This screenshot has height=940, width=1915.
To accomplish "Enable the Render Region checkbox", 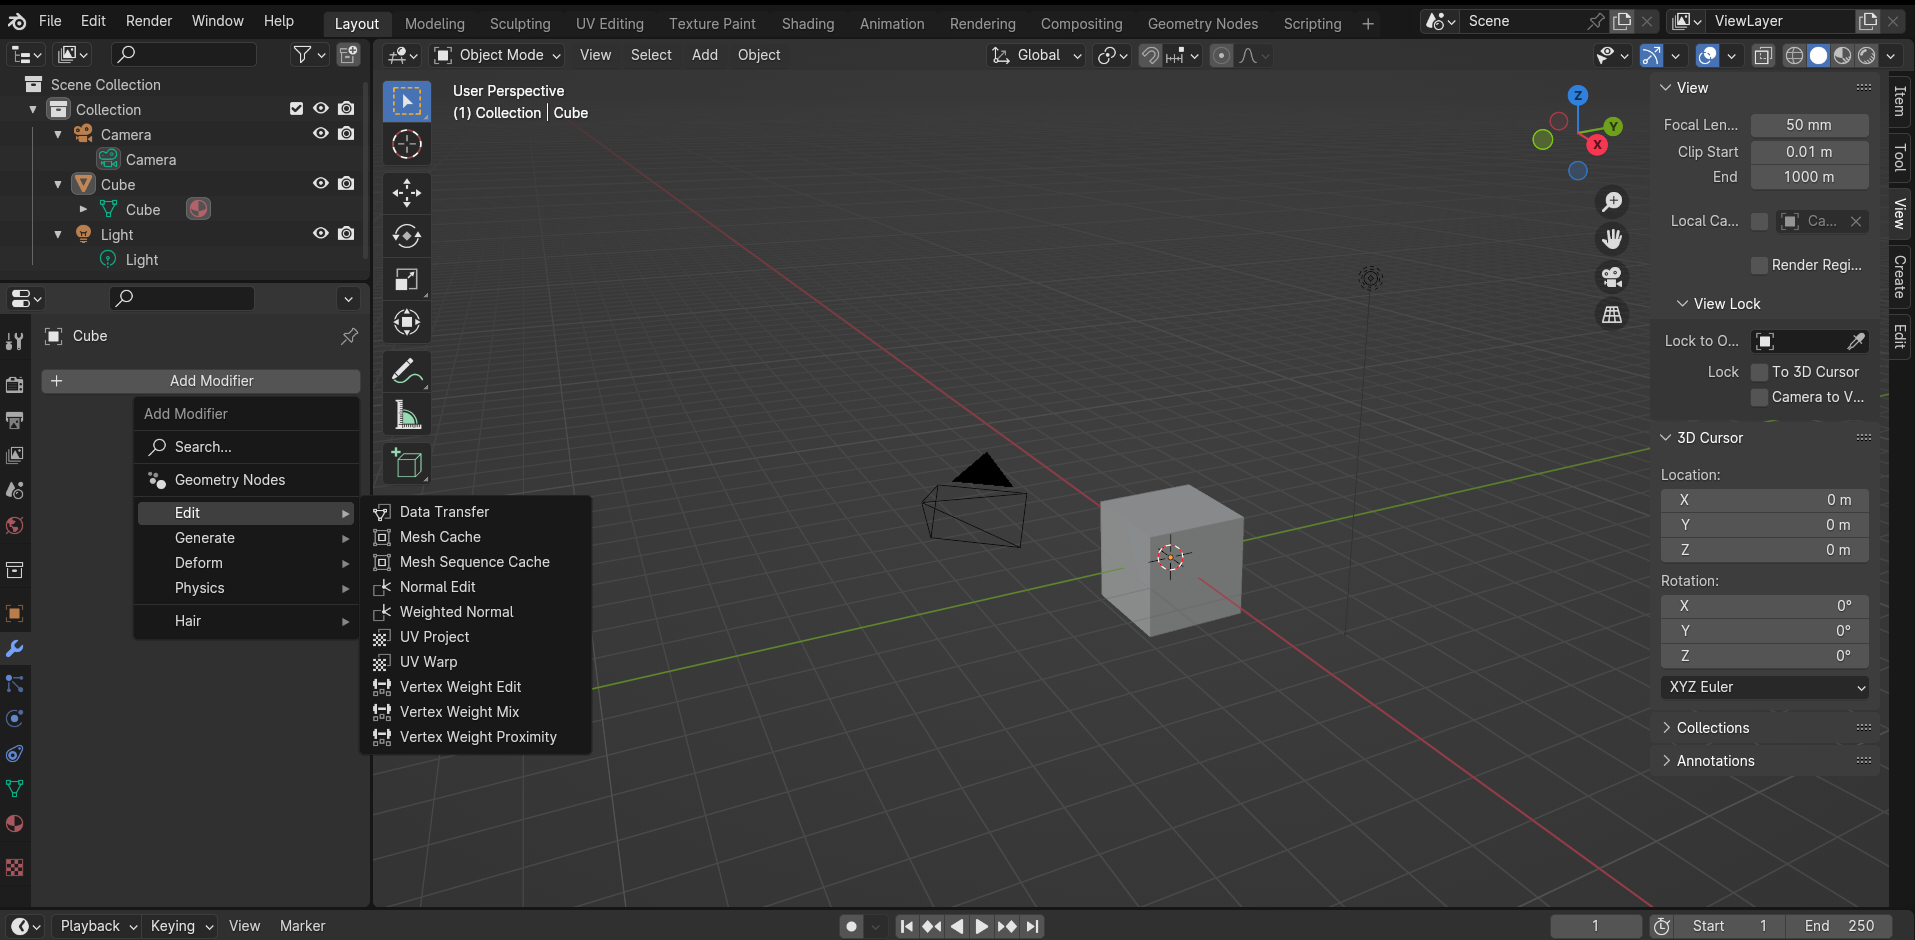I will (x=1760, y=265).
